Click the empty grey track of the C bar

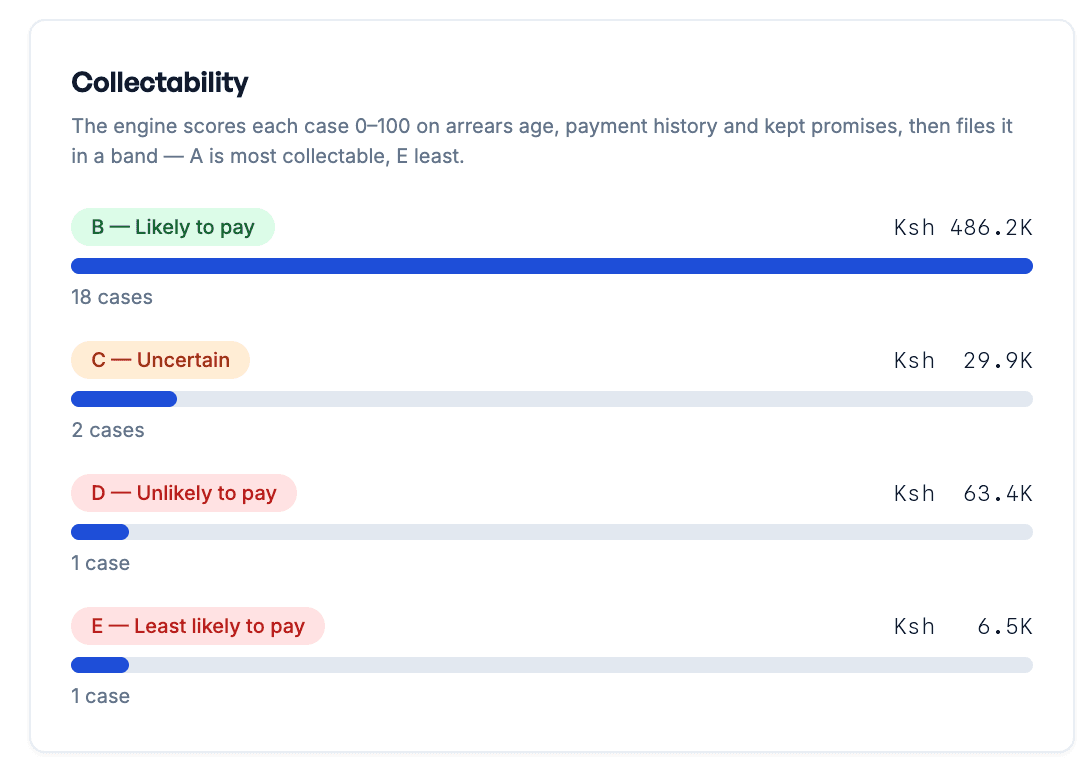pos(604,399)
